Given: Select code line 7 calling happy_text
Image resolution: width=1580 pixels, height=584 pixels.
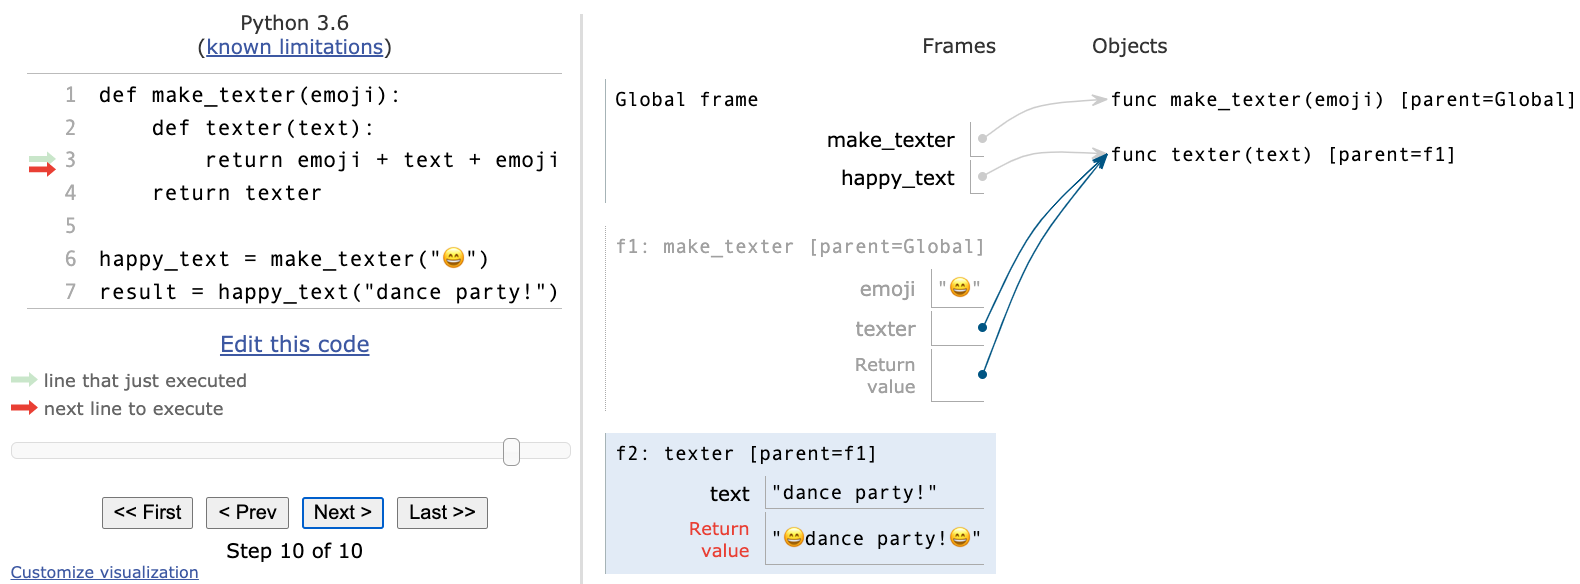Looking at the screenshot, I should pos(328,292).
